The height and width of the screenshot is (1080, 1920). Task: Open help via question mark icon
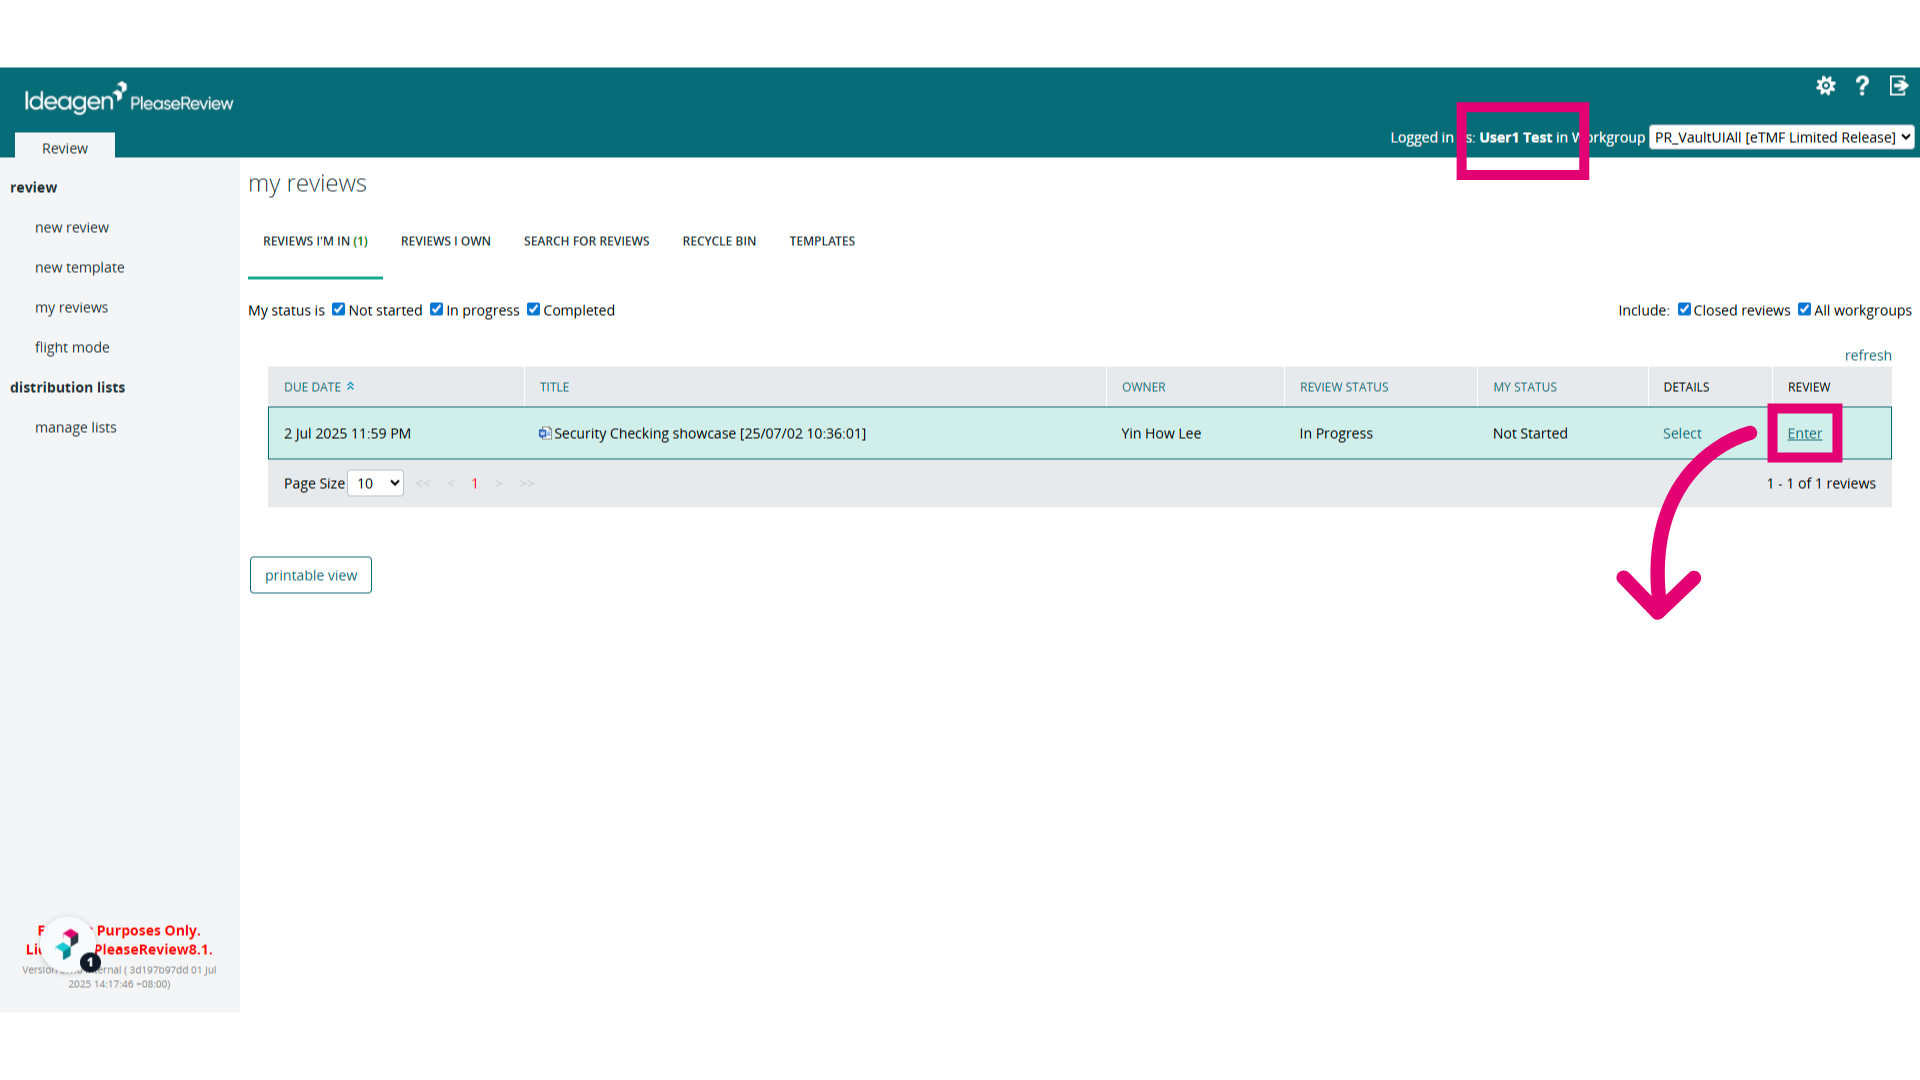(x=1862, y=86)
